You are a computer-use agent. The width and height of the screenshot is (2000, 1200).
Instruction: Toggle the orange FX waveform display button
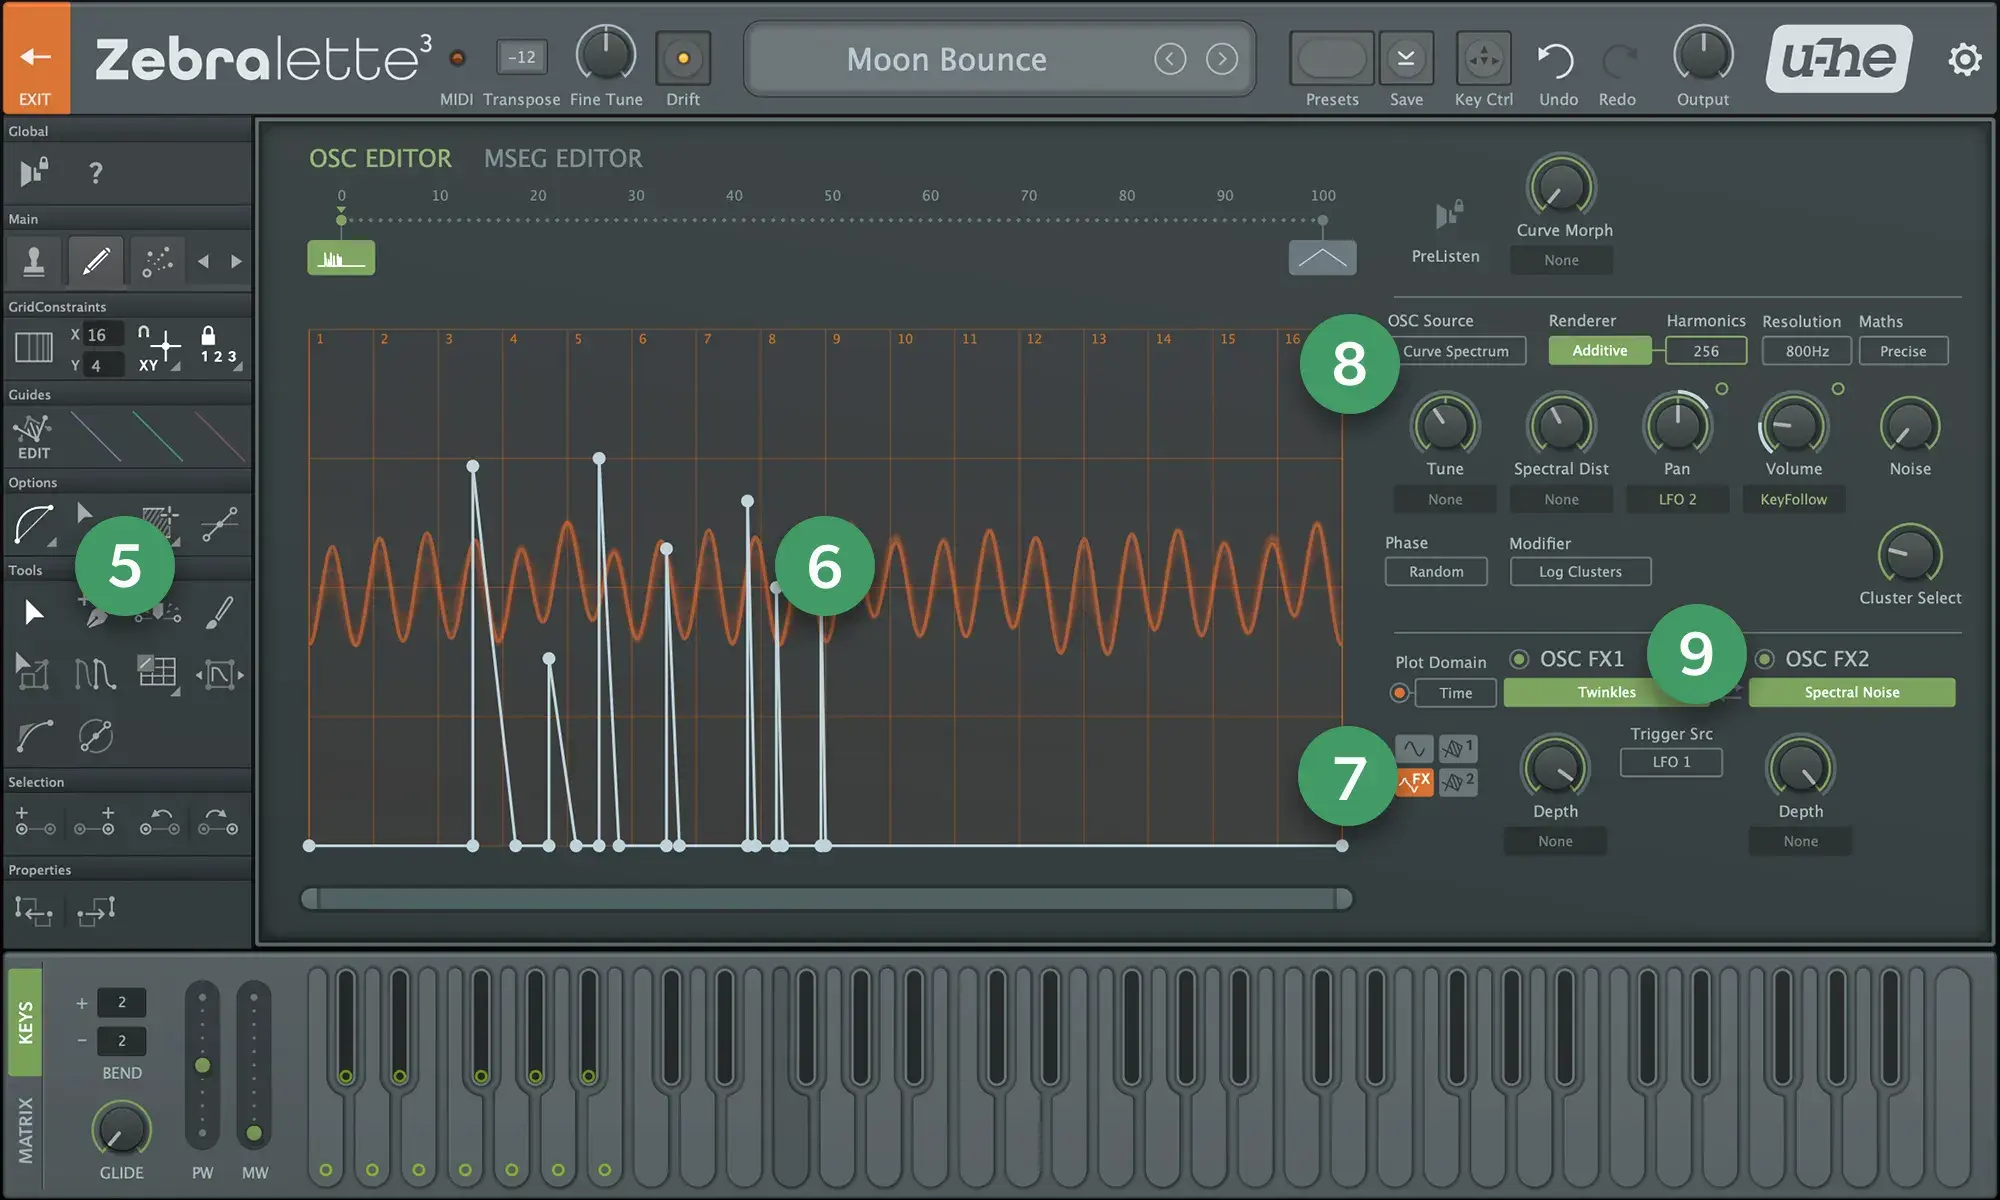pos(1415,782)
